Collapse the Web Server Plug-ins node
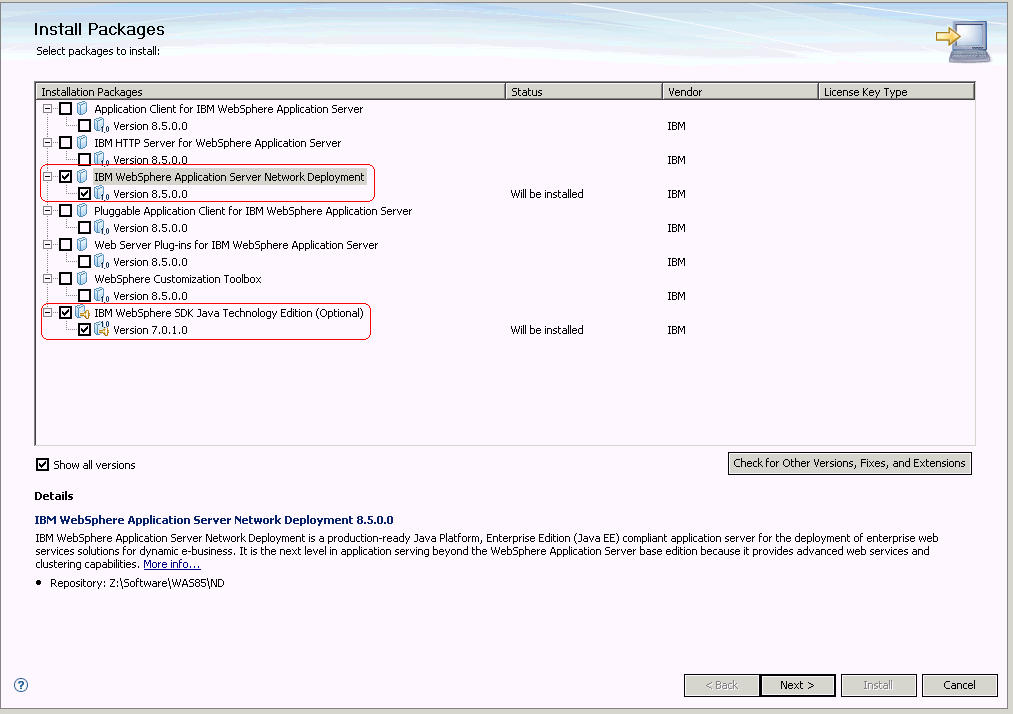 pyautogui.click(x=47, y=244)
